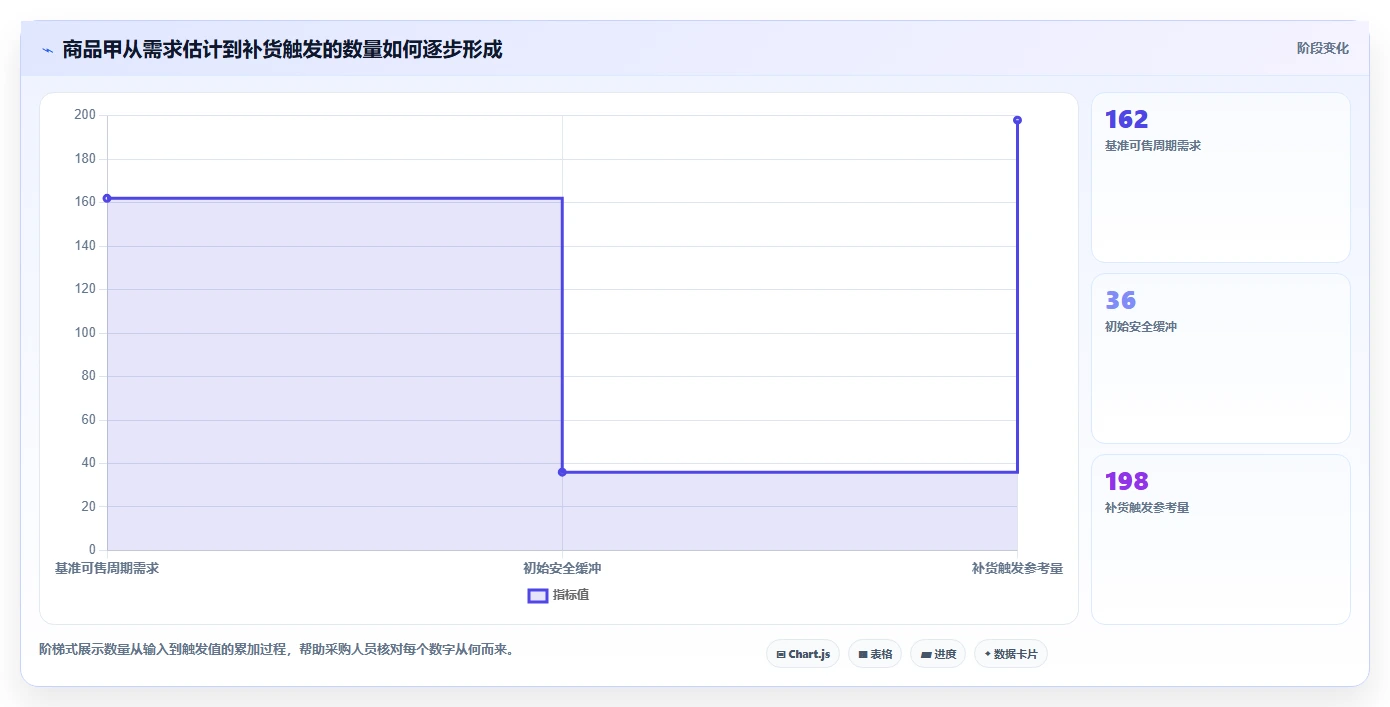Click the data point at 基准可售周期需求
The height and width of the screenshot is (707, 1390).
coord(107,198)
